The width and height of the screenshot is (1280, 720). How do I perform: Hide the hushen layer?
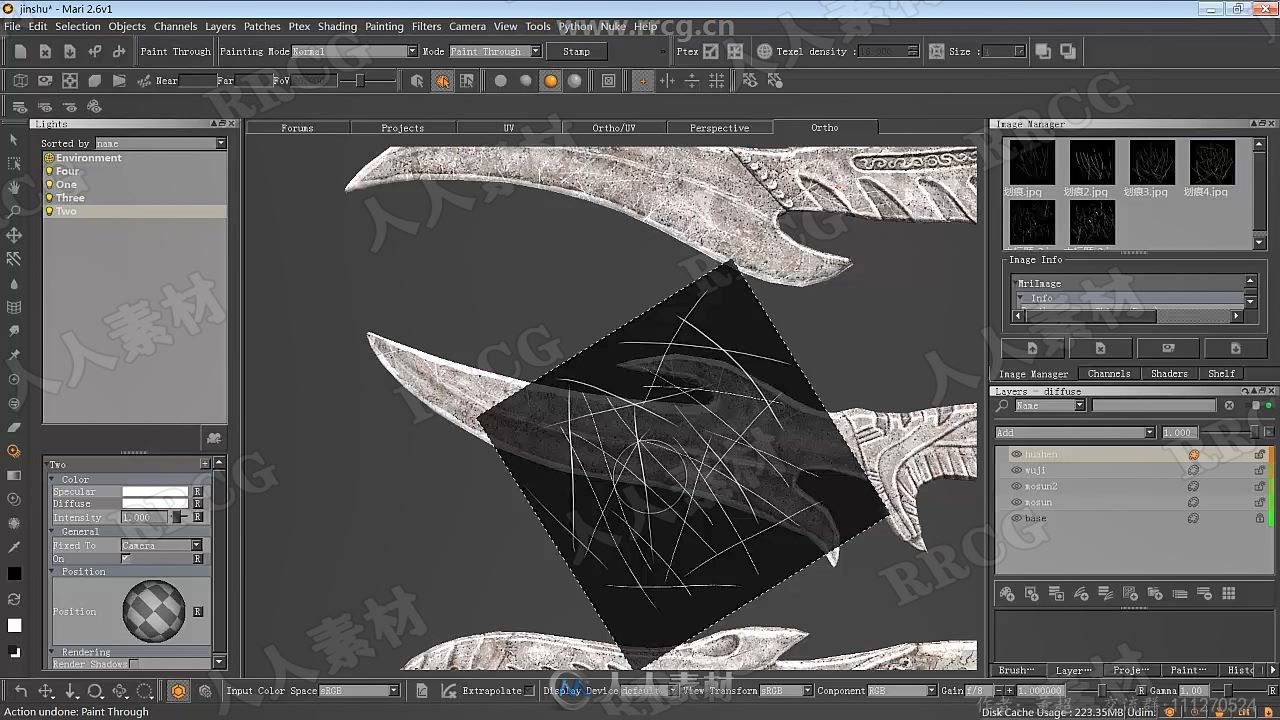tap(1016, 454)
